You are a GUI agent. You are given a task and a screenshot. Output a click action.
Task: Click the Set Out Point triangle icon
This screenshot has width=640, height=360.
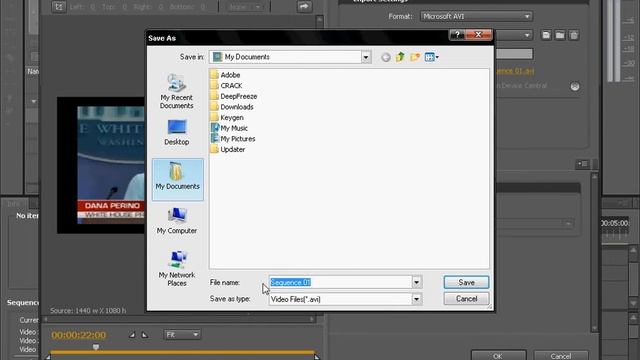tap(144, 335)
